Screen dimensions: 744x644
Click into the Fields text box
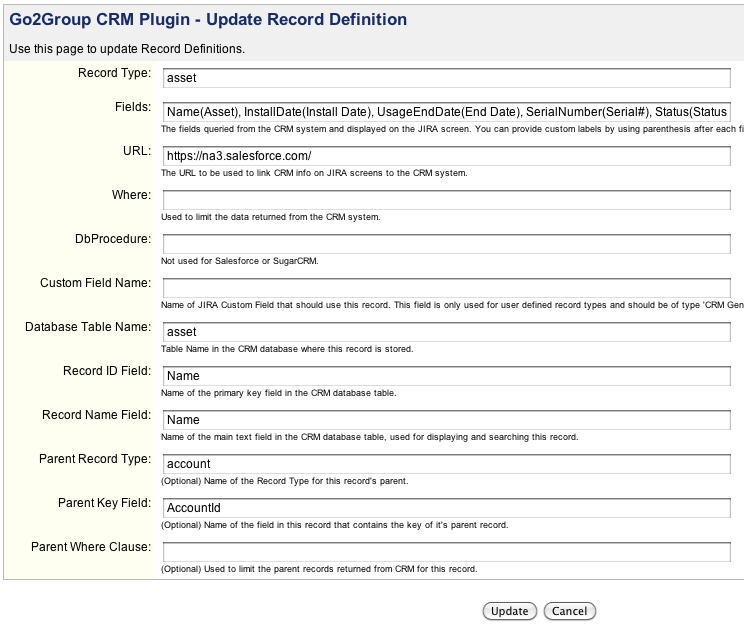(x=446, y=111)
